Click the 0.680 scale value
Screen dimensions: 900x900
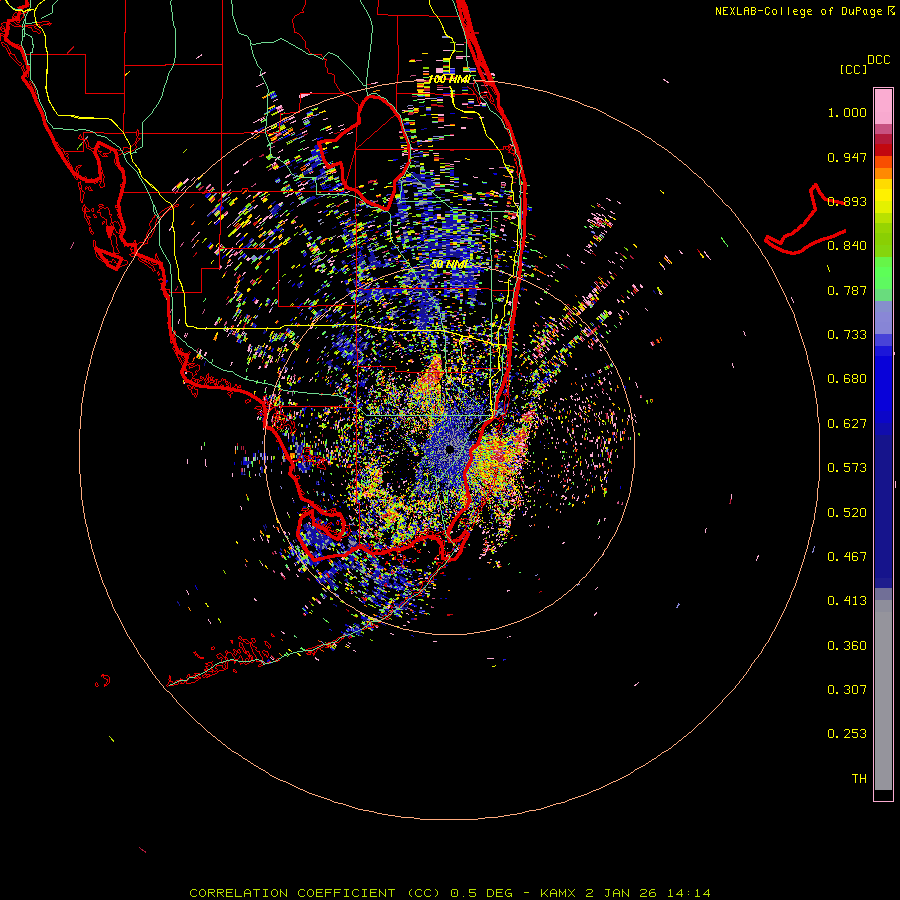[x=847, y=379]
